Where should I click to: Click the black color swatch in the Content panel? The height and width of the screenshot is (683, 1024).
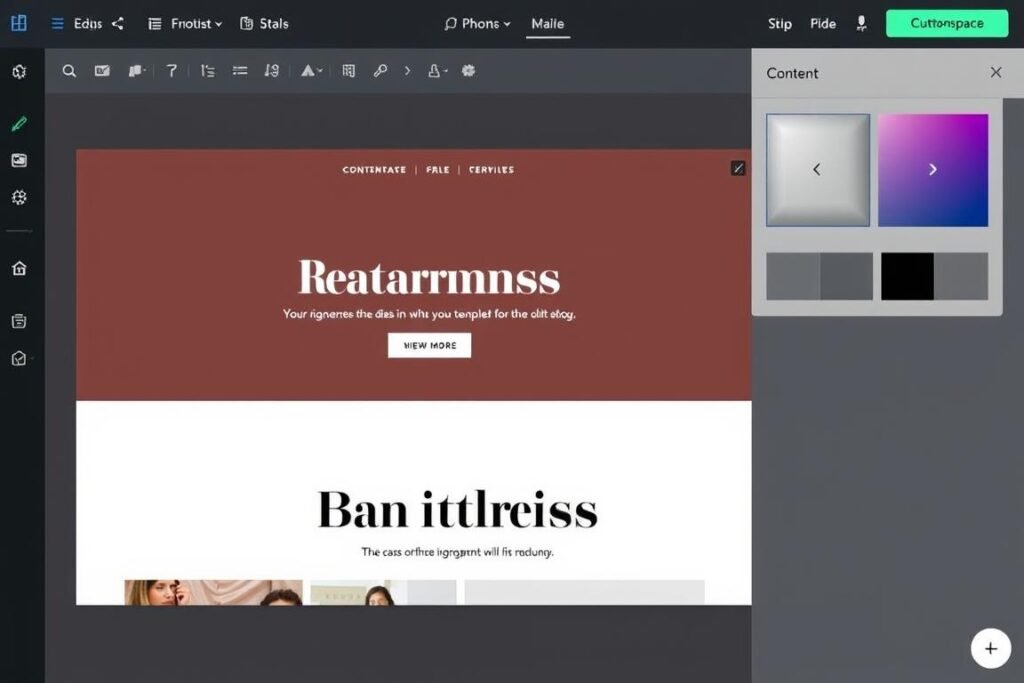(x=906, y=277)
